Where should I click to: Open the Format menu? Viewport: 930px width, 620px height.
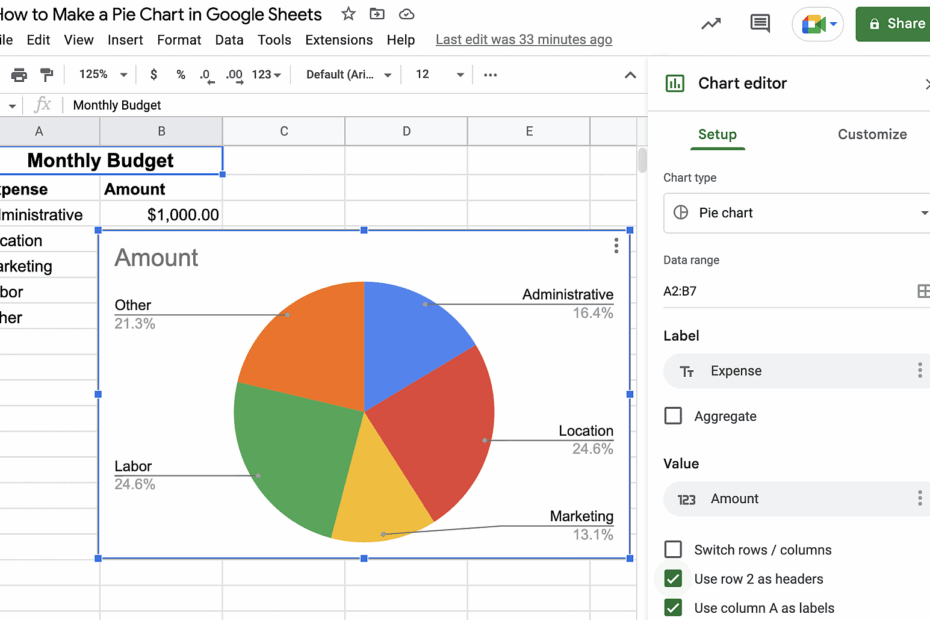tap(179, 40)
